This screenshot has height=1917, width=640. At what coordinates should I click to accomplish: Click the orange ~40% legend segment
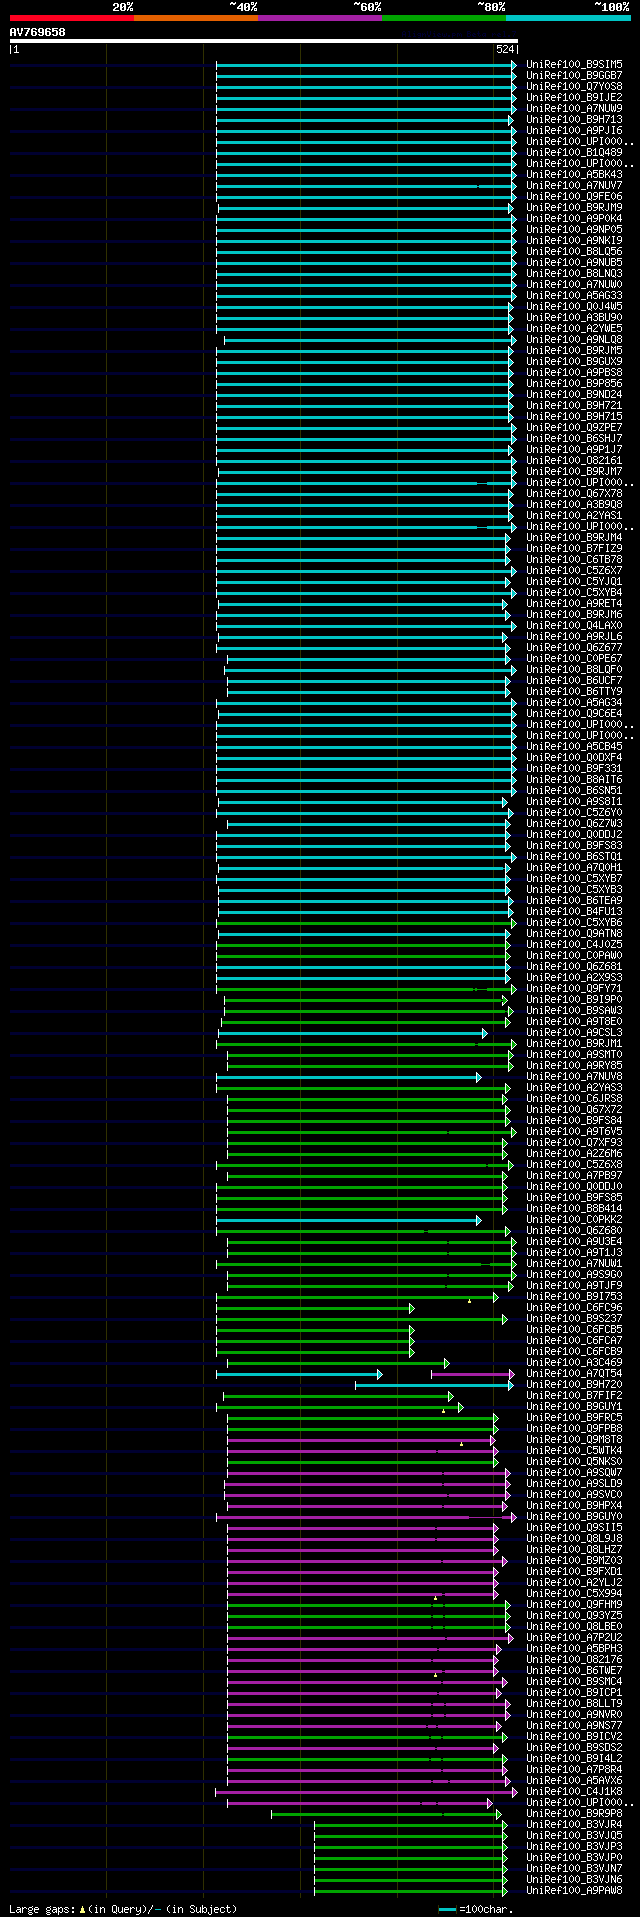tap(195, 18)
